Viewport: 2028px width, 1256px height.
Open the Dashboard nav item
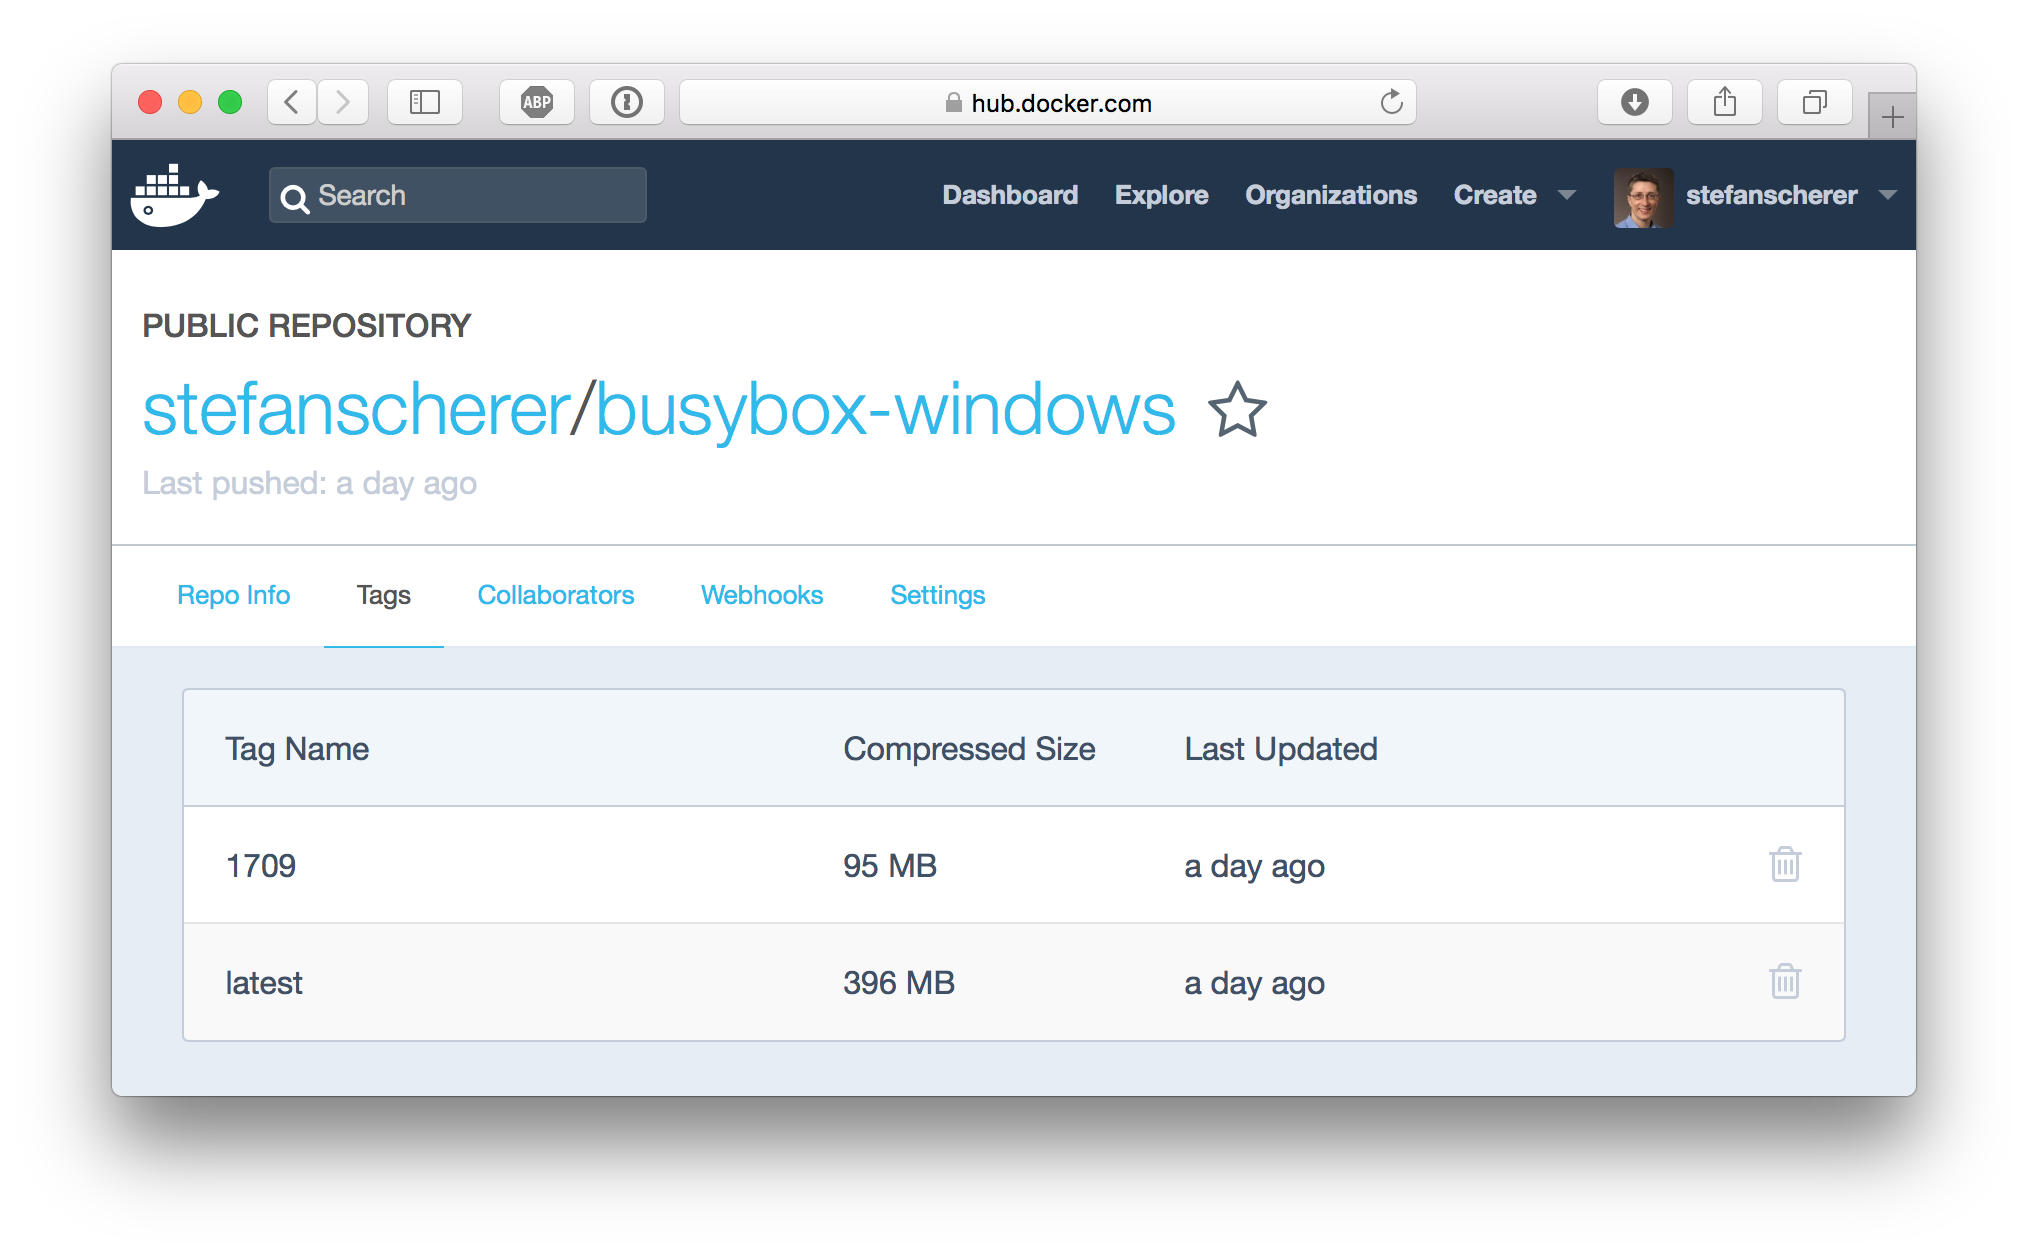pyautogui.click(x=1010, y=195)
